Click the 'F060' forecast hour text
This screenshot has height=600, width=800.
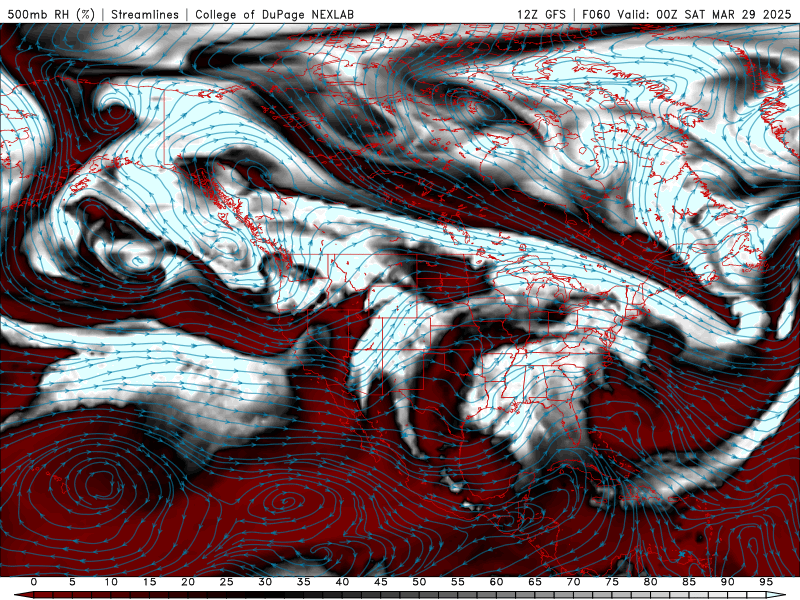pyautogui.click(x=596, y=14)
